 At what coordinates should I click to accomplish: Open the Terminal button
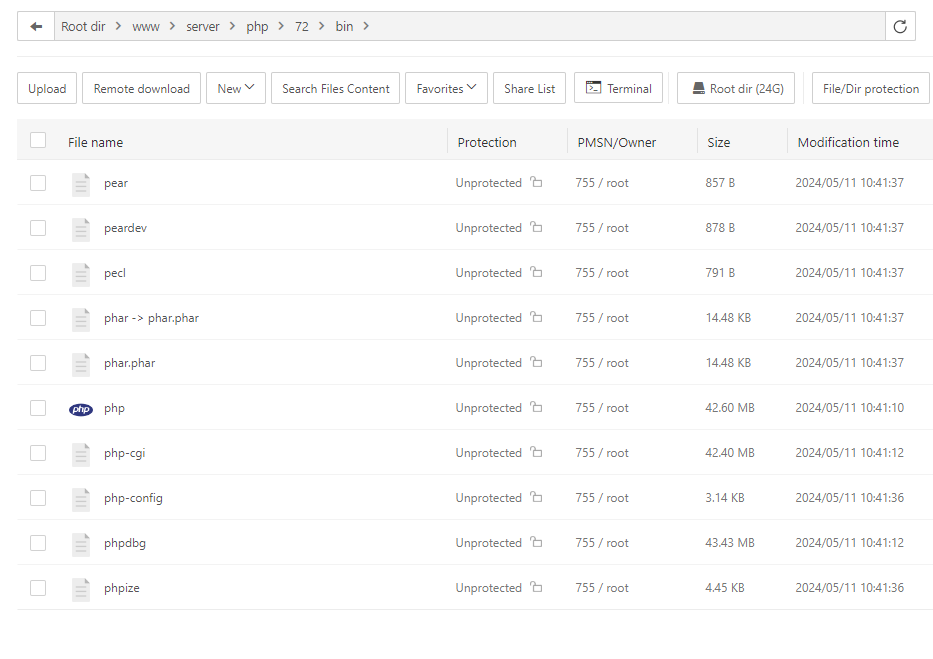pos(619,89)
